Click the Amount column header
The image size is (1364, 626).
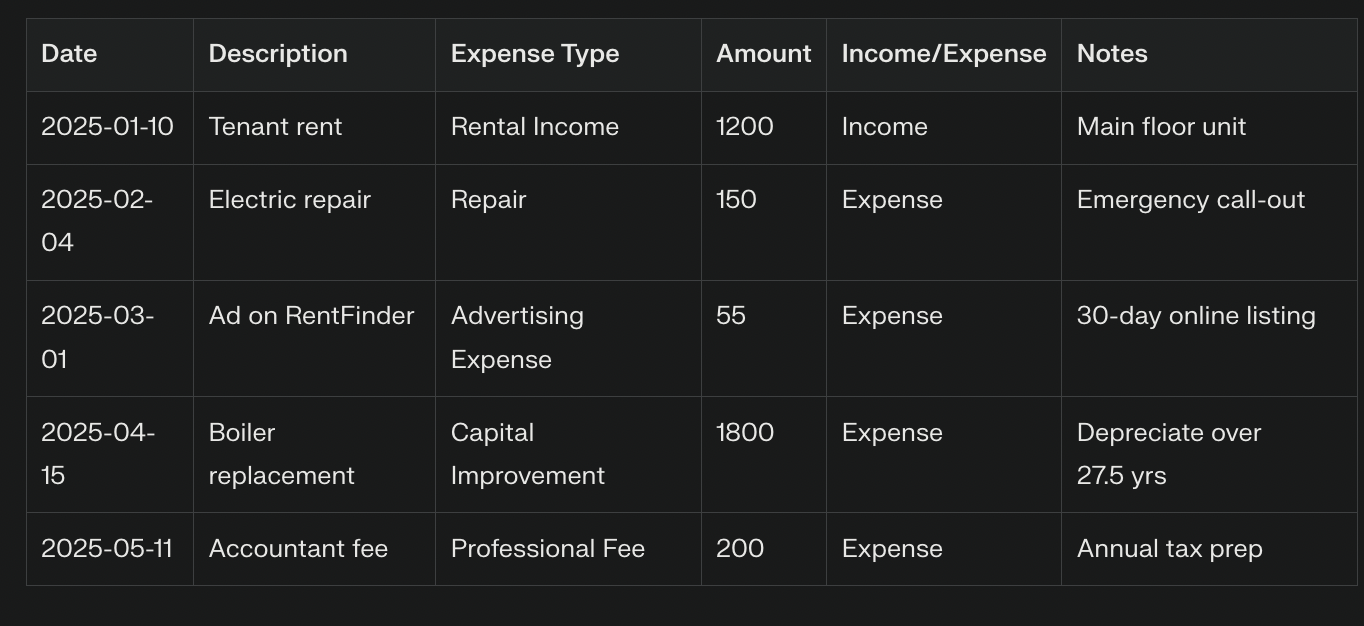pyautogui.click(x=764, y=55)
